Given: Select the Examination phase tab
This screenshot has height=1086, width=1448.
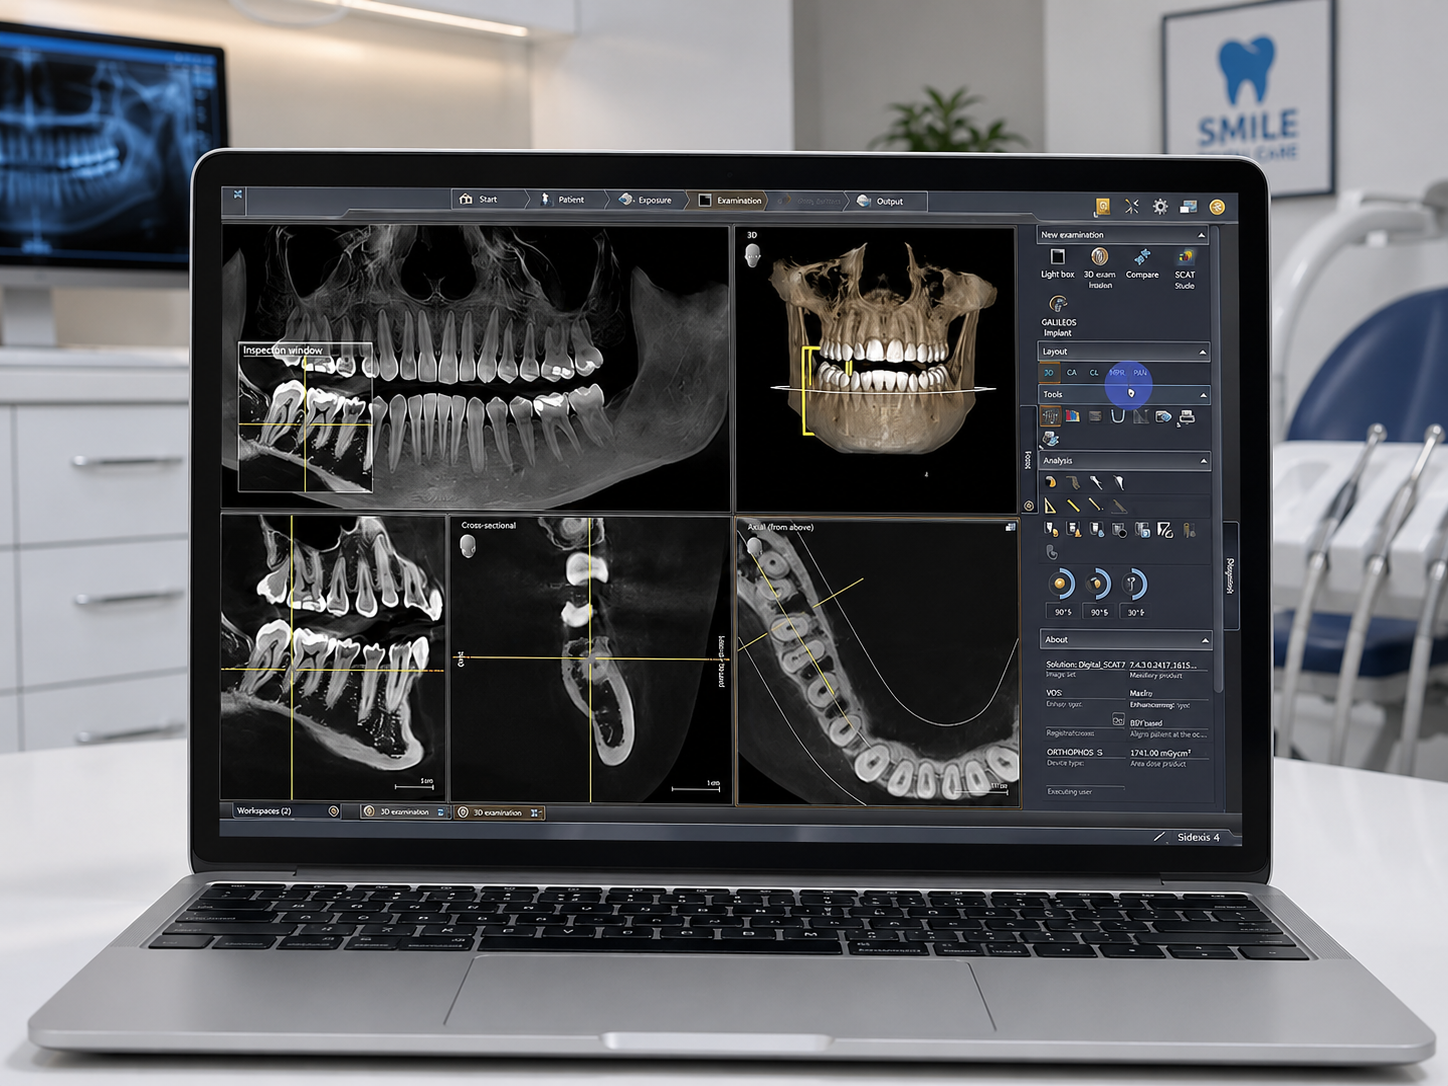Looking at the screenshot, I should [730, 200].
